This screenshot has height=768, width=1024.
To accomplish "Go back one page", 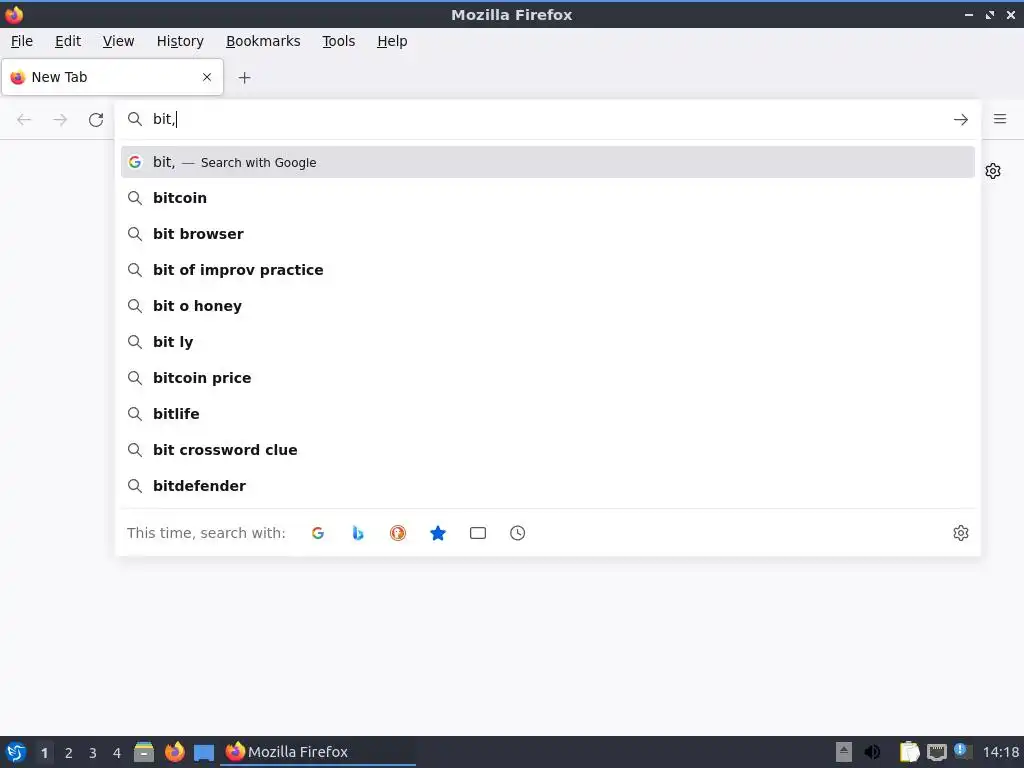I will click(24, 120).
